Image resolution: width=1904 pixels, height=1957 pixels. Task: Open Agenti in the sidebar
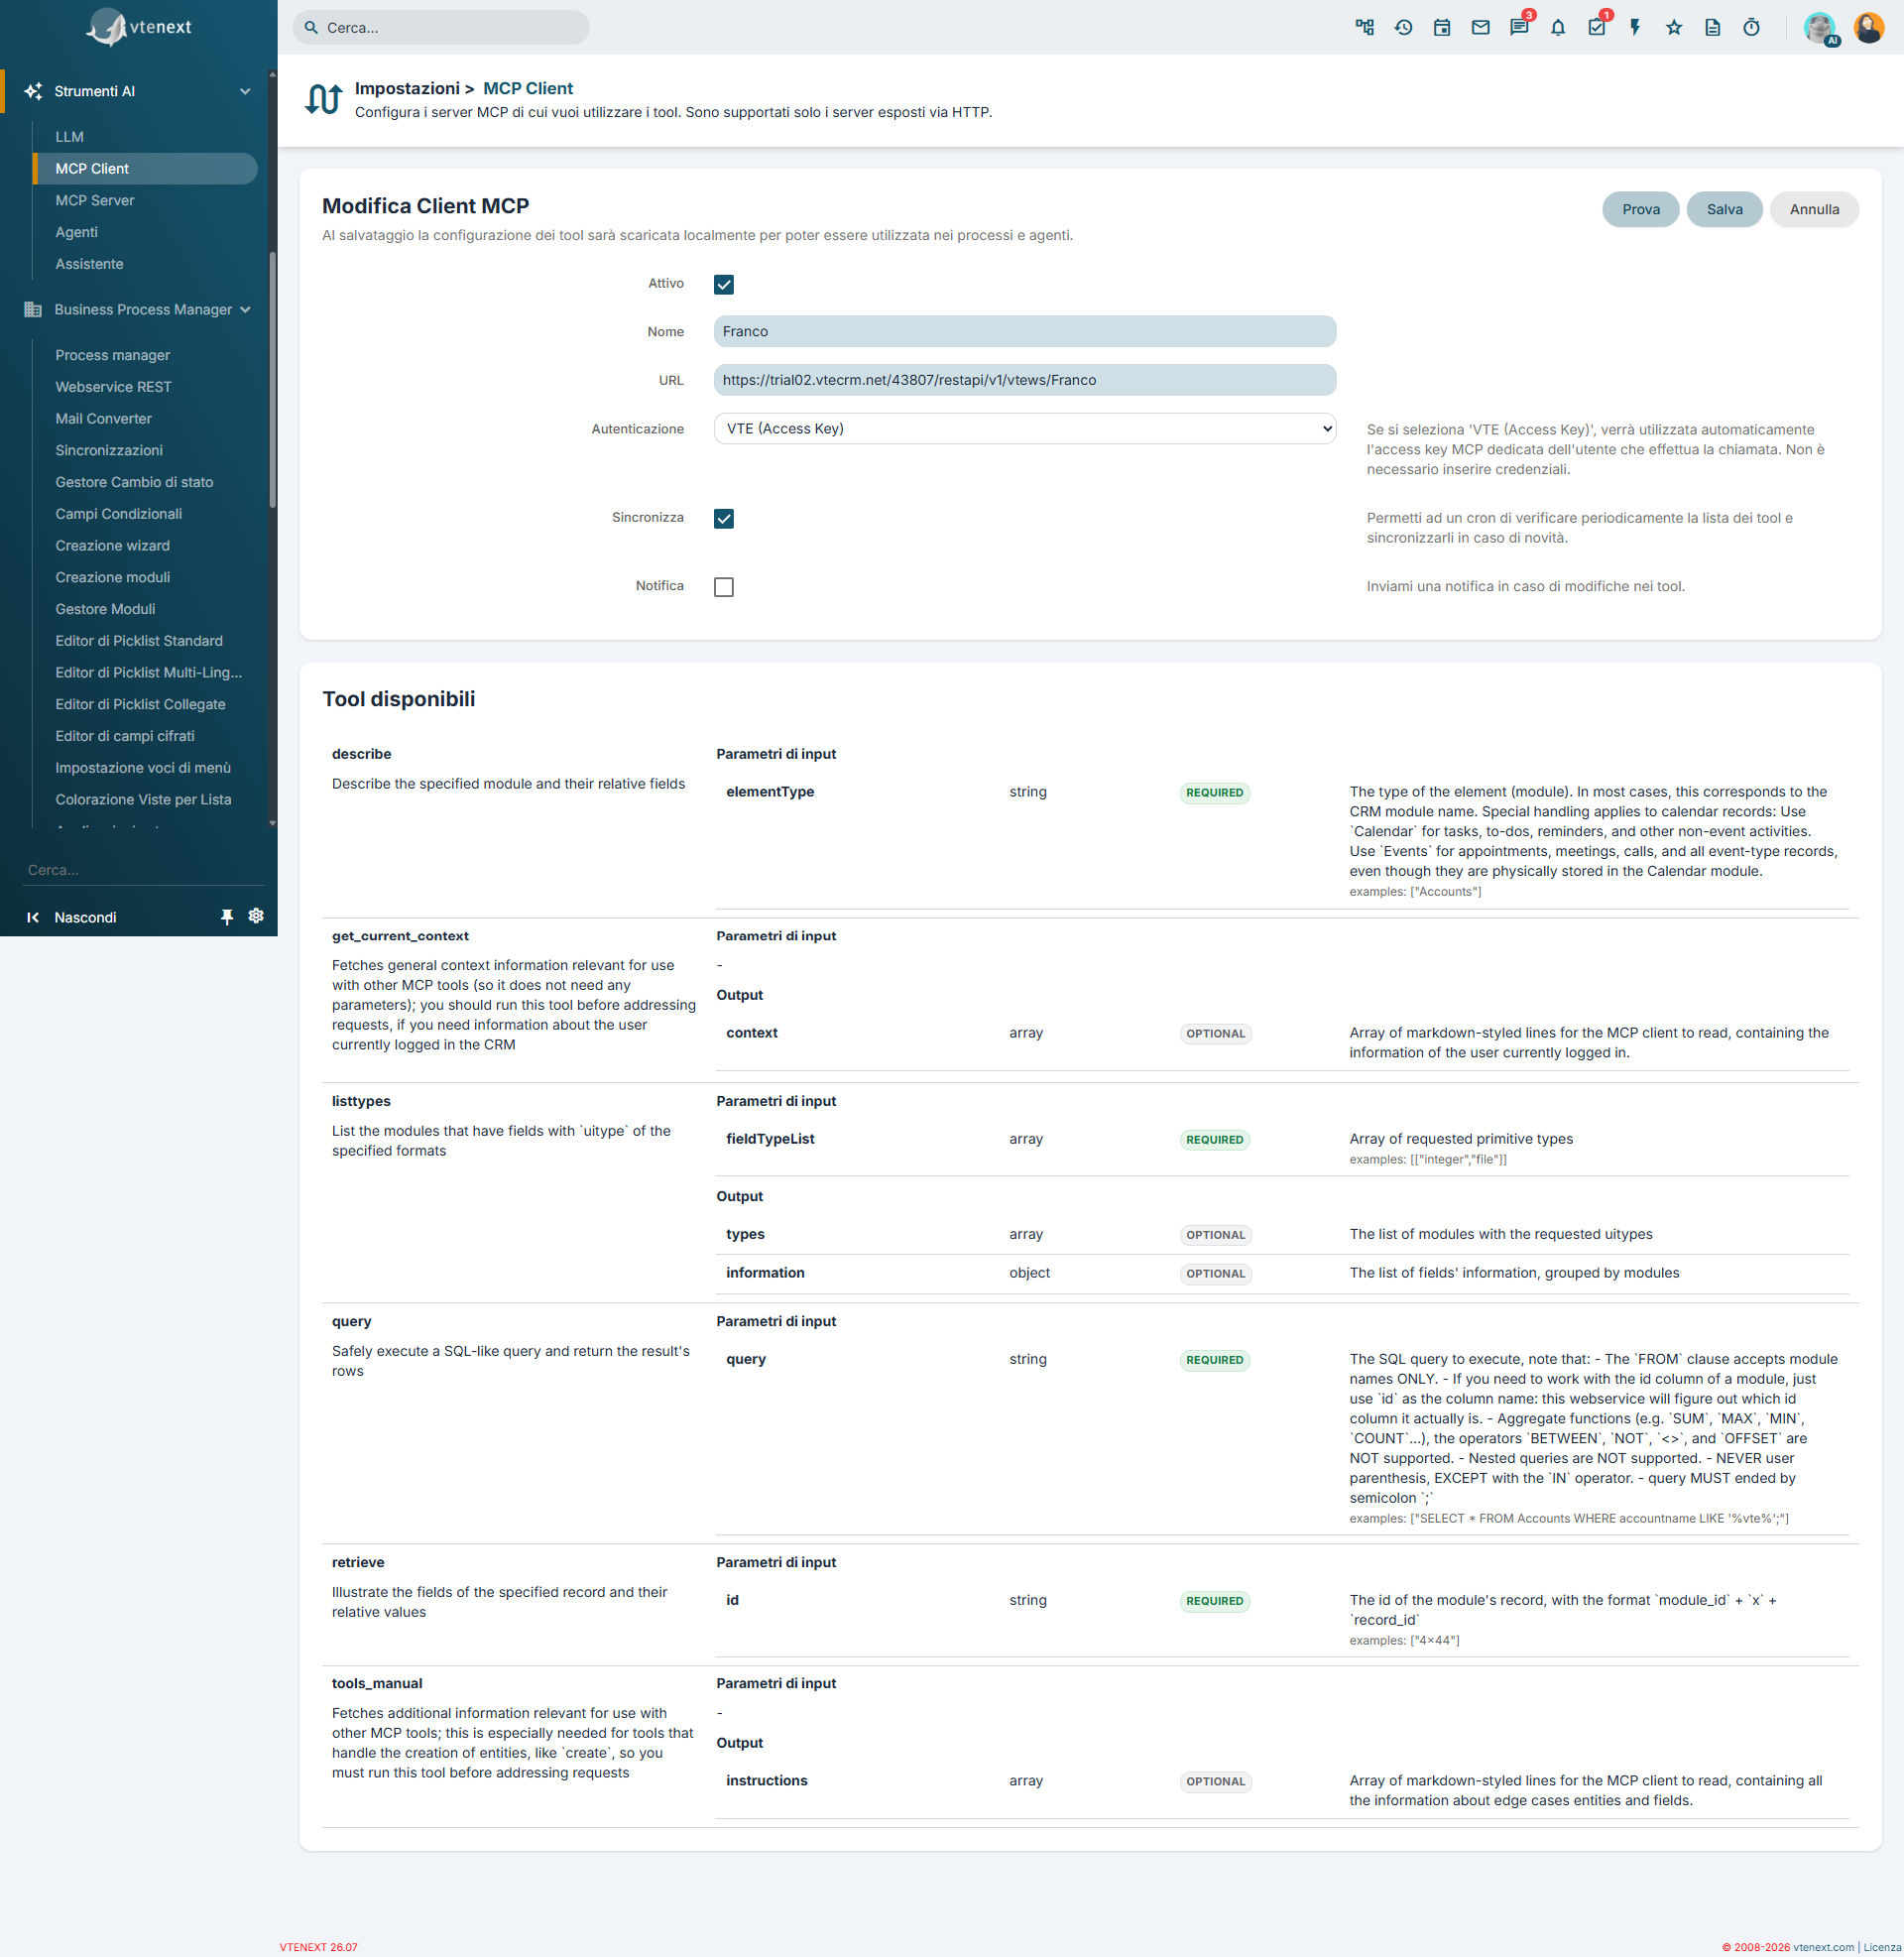point(77,233)
